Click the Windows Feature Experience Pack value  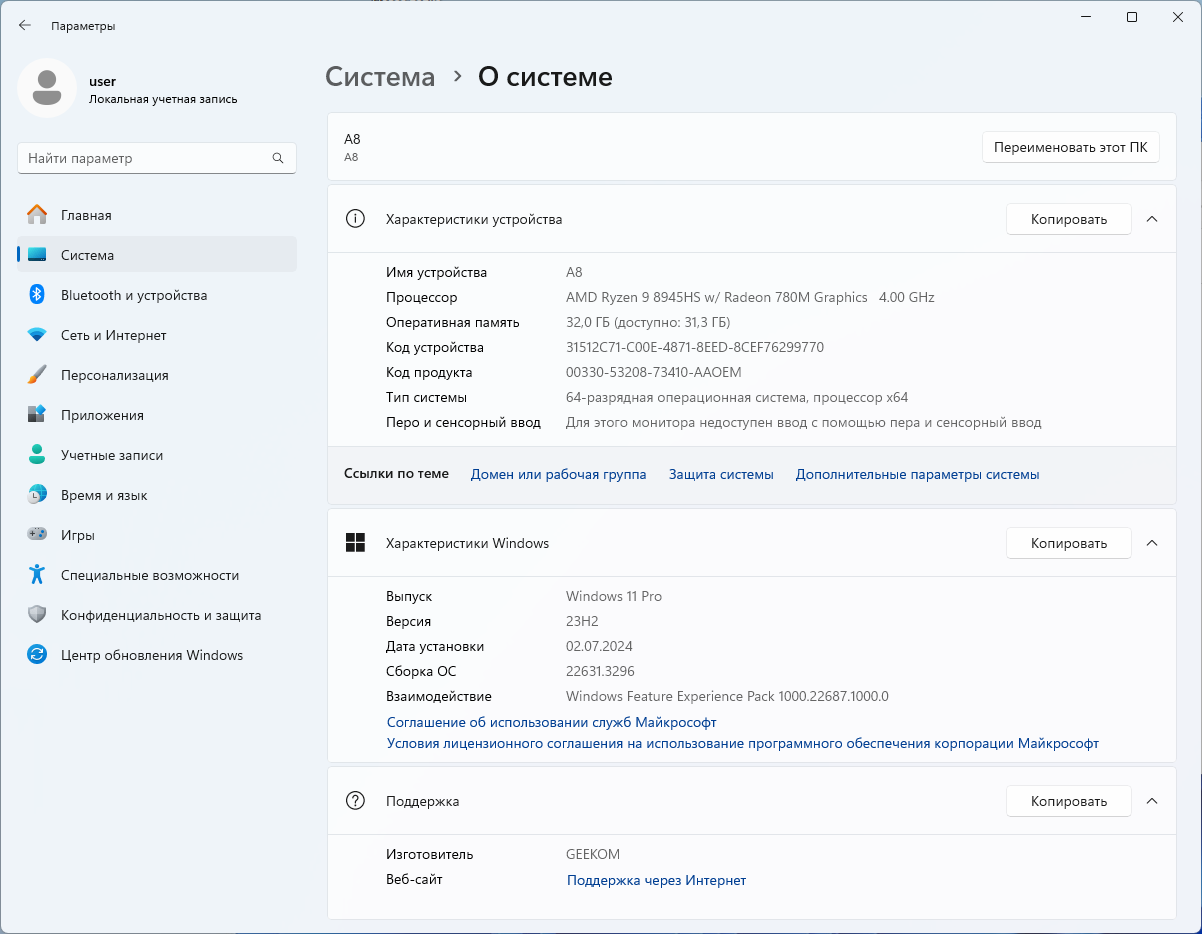727,696
